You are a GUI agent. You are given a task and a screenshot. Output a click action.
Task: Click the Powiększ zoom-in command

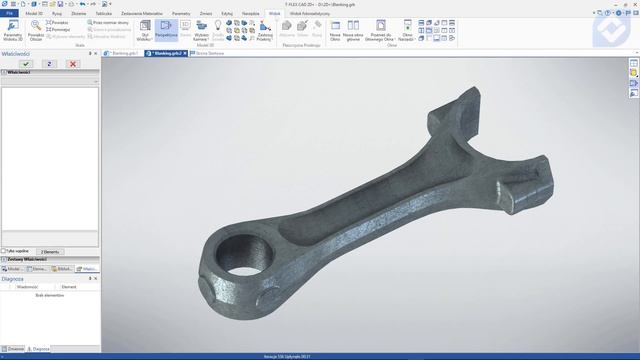[x=58, y=23]
